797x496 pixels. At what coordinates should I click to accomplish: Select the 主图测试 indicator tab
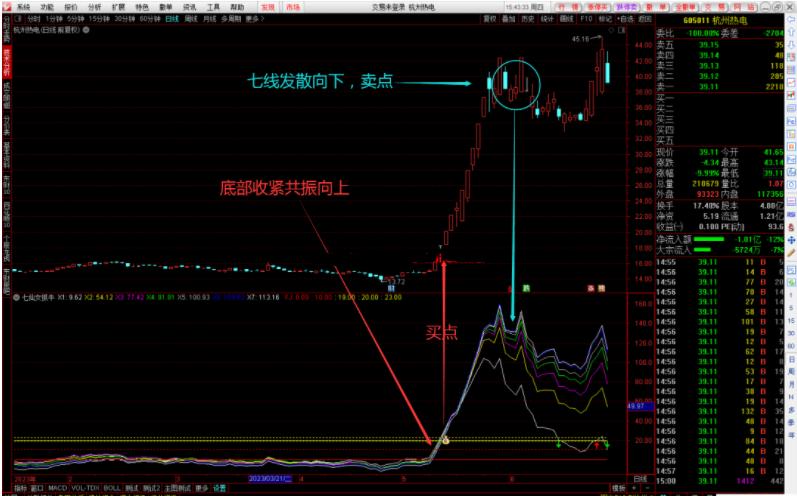point(177,488)
